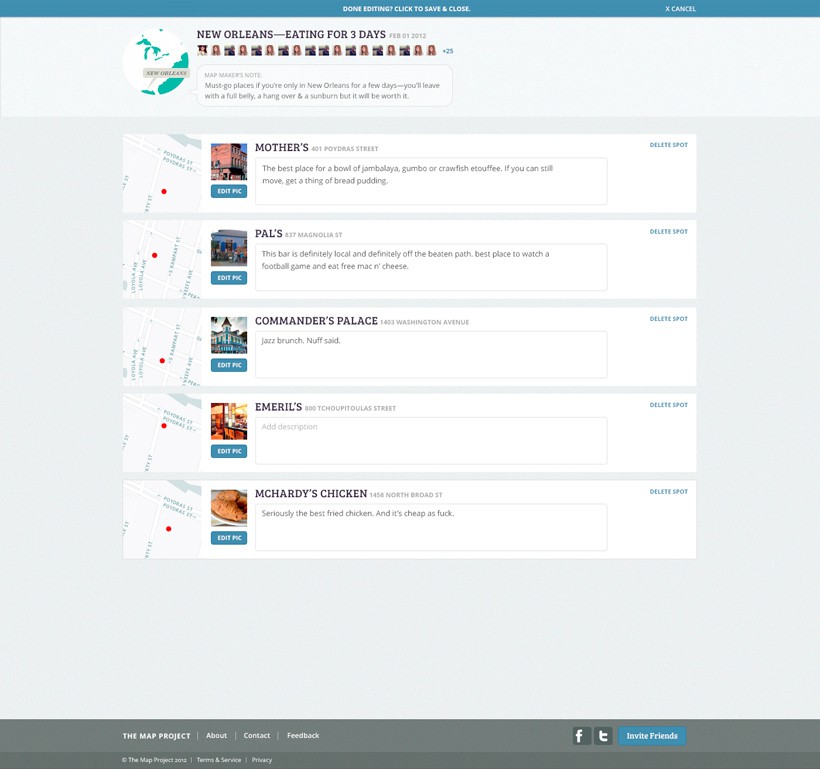Click McHardy's Chicken description field
This screenshot has height=769, width=820.
tap(431, 527)
